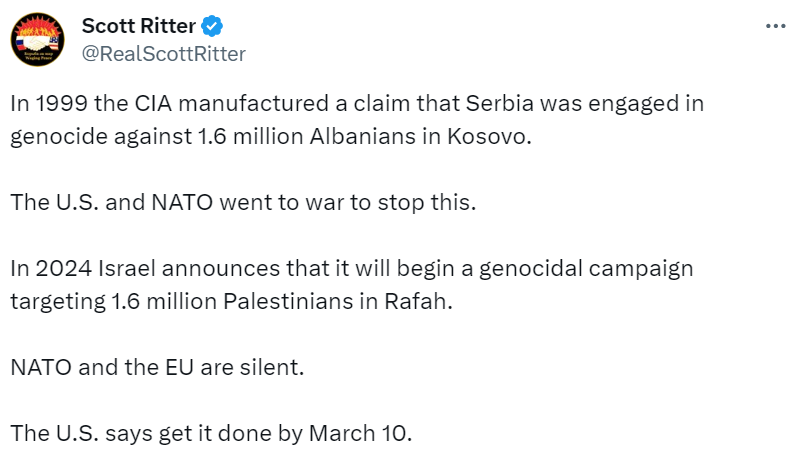Click the last line ending "done by March 10"
This screenshot has width=793, height=473.
point(210,433)
